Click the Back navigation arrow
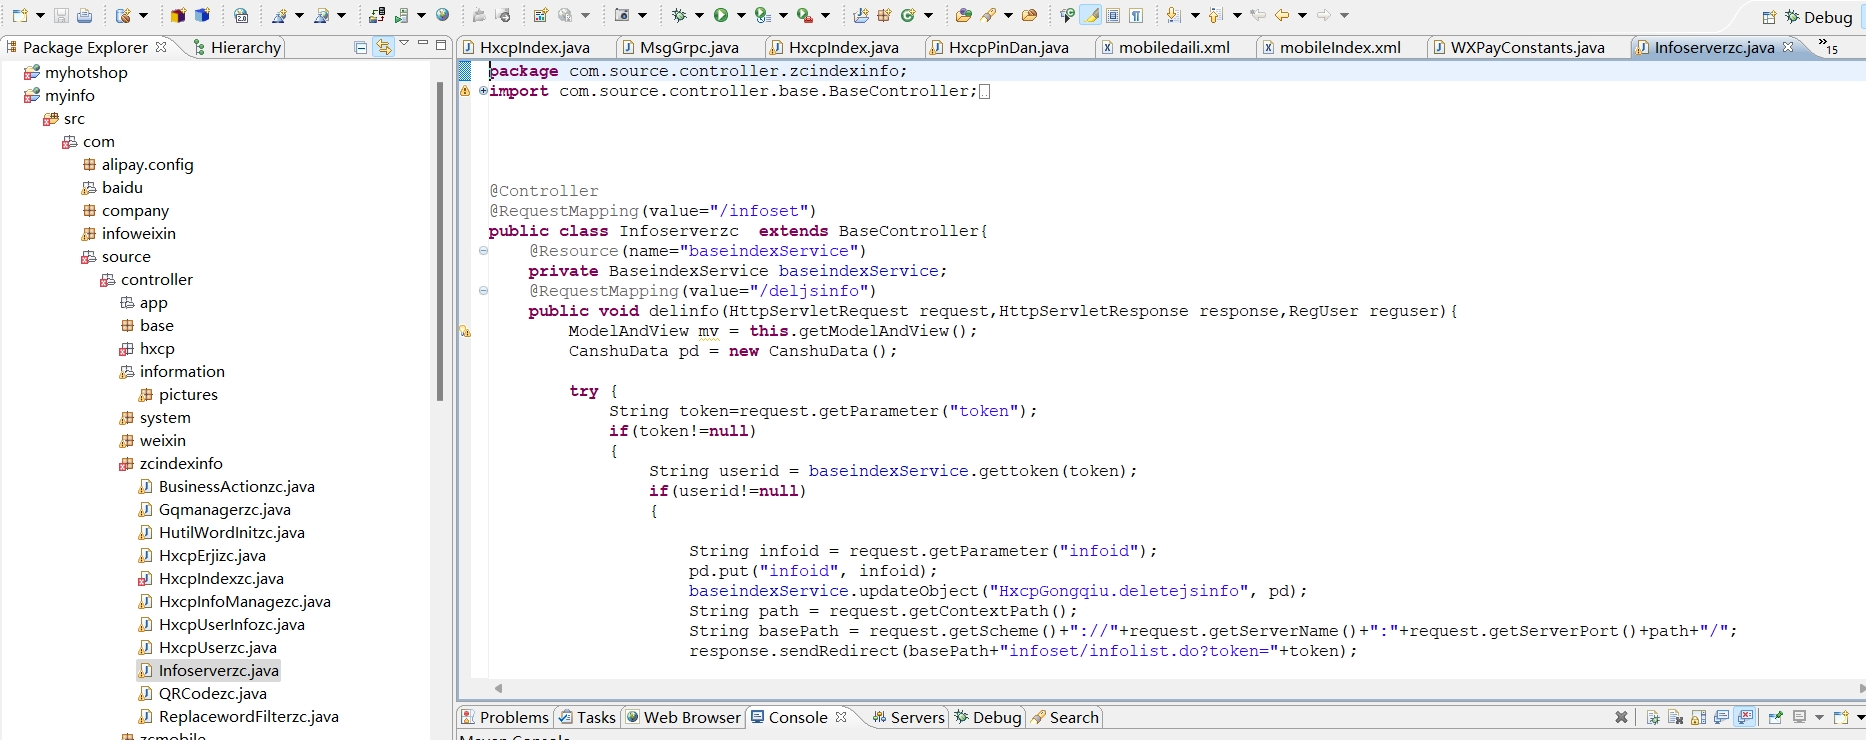 coord(1281,15)
